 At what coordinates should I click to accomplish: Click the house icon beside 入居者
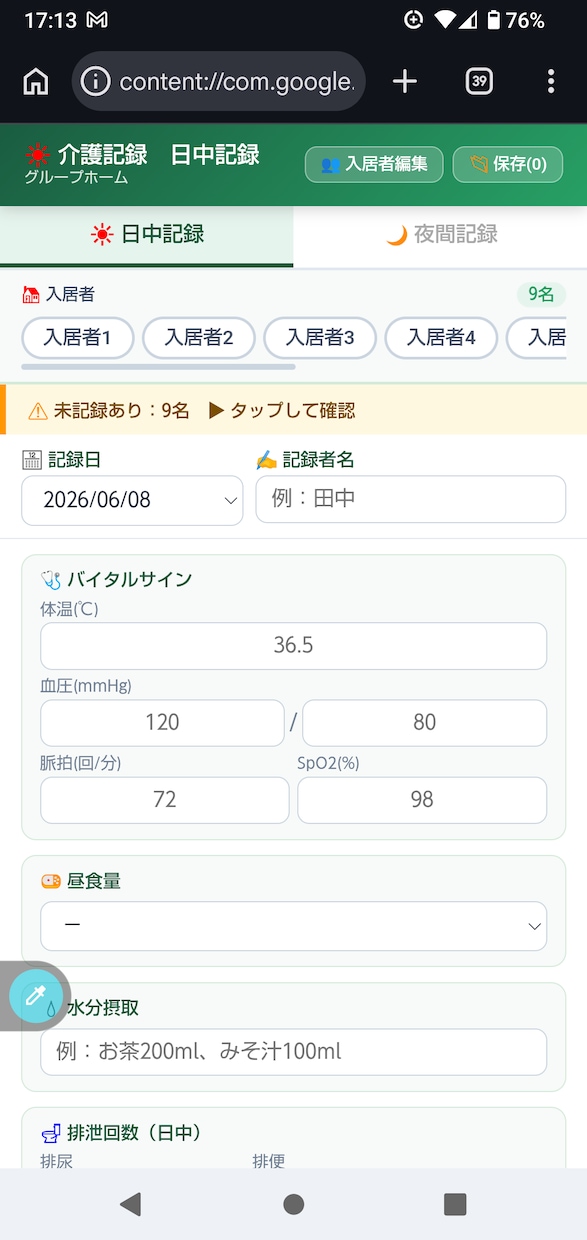31,294
